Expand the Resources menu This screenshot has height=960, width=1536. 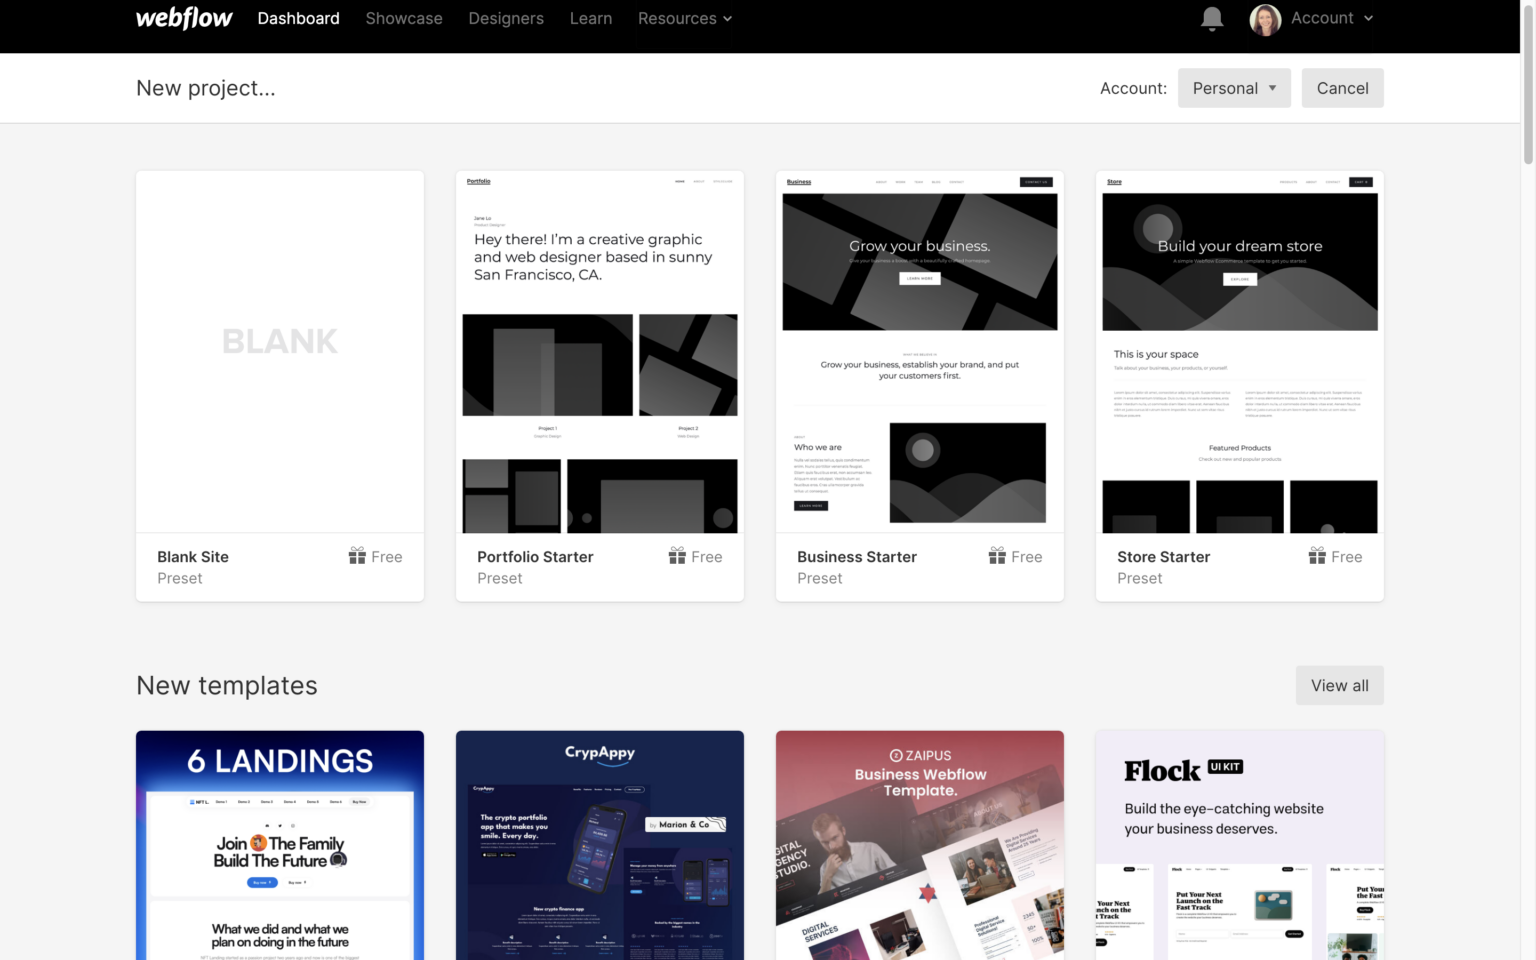(684, 18)
